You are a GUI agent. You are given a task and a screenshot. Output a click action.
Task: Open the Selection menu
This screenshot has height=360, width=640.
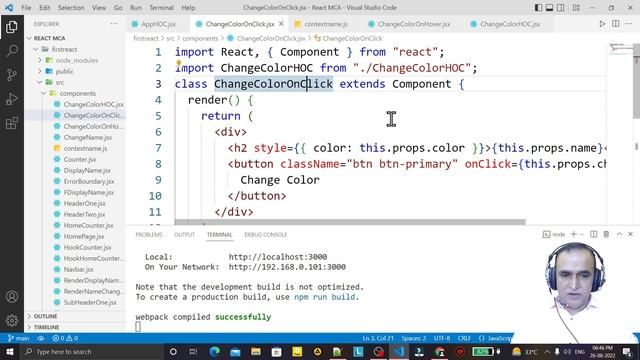coord(71,8)
